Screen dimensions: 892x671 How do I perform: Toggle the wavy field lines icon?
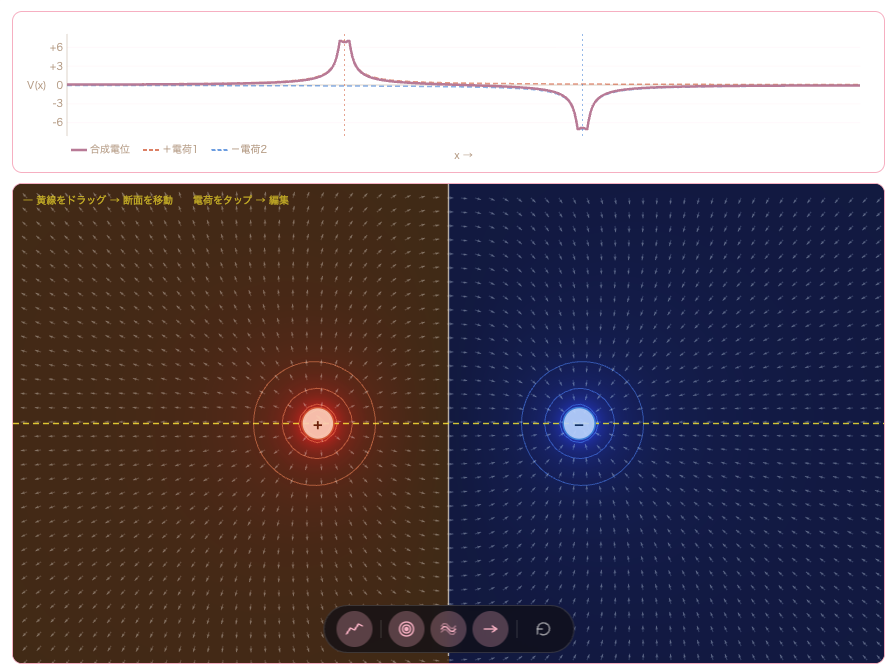coord(448,629)
